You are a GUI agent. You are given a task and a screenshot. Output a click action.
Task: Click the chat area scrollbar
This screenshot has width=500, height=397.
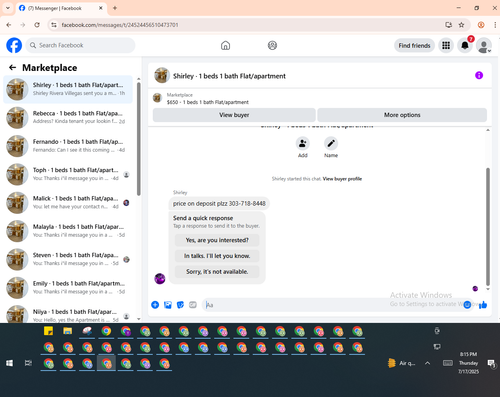[x=488, y=227]
